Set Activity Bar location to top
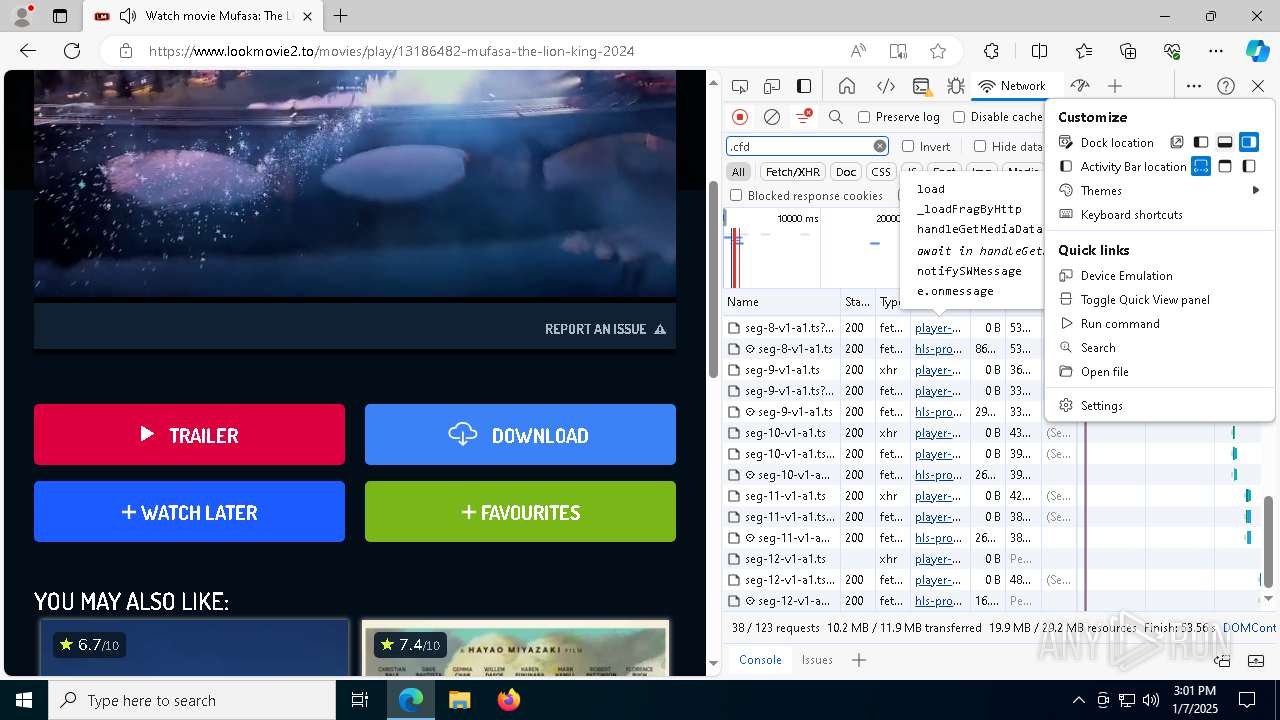Viewport: 1280px width, 720px height. tap(1225, 166)
